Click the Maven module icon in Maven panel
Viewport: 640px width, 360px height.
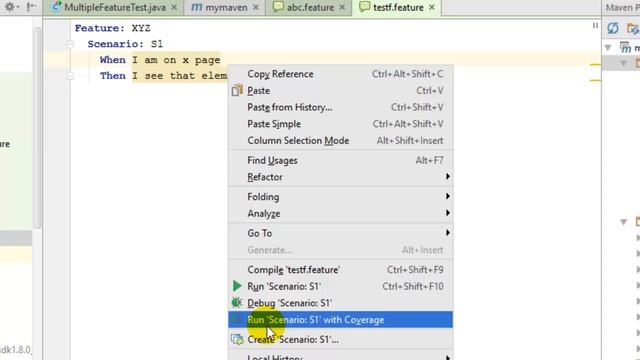coord(625,47)
